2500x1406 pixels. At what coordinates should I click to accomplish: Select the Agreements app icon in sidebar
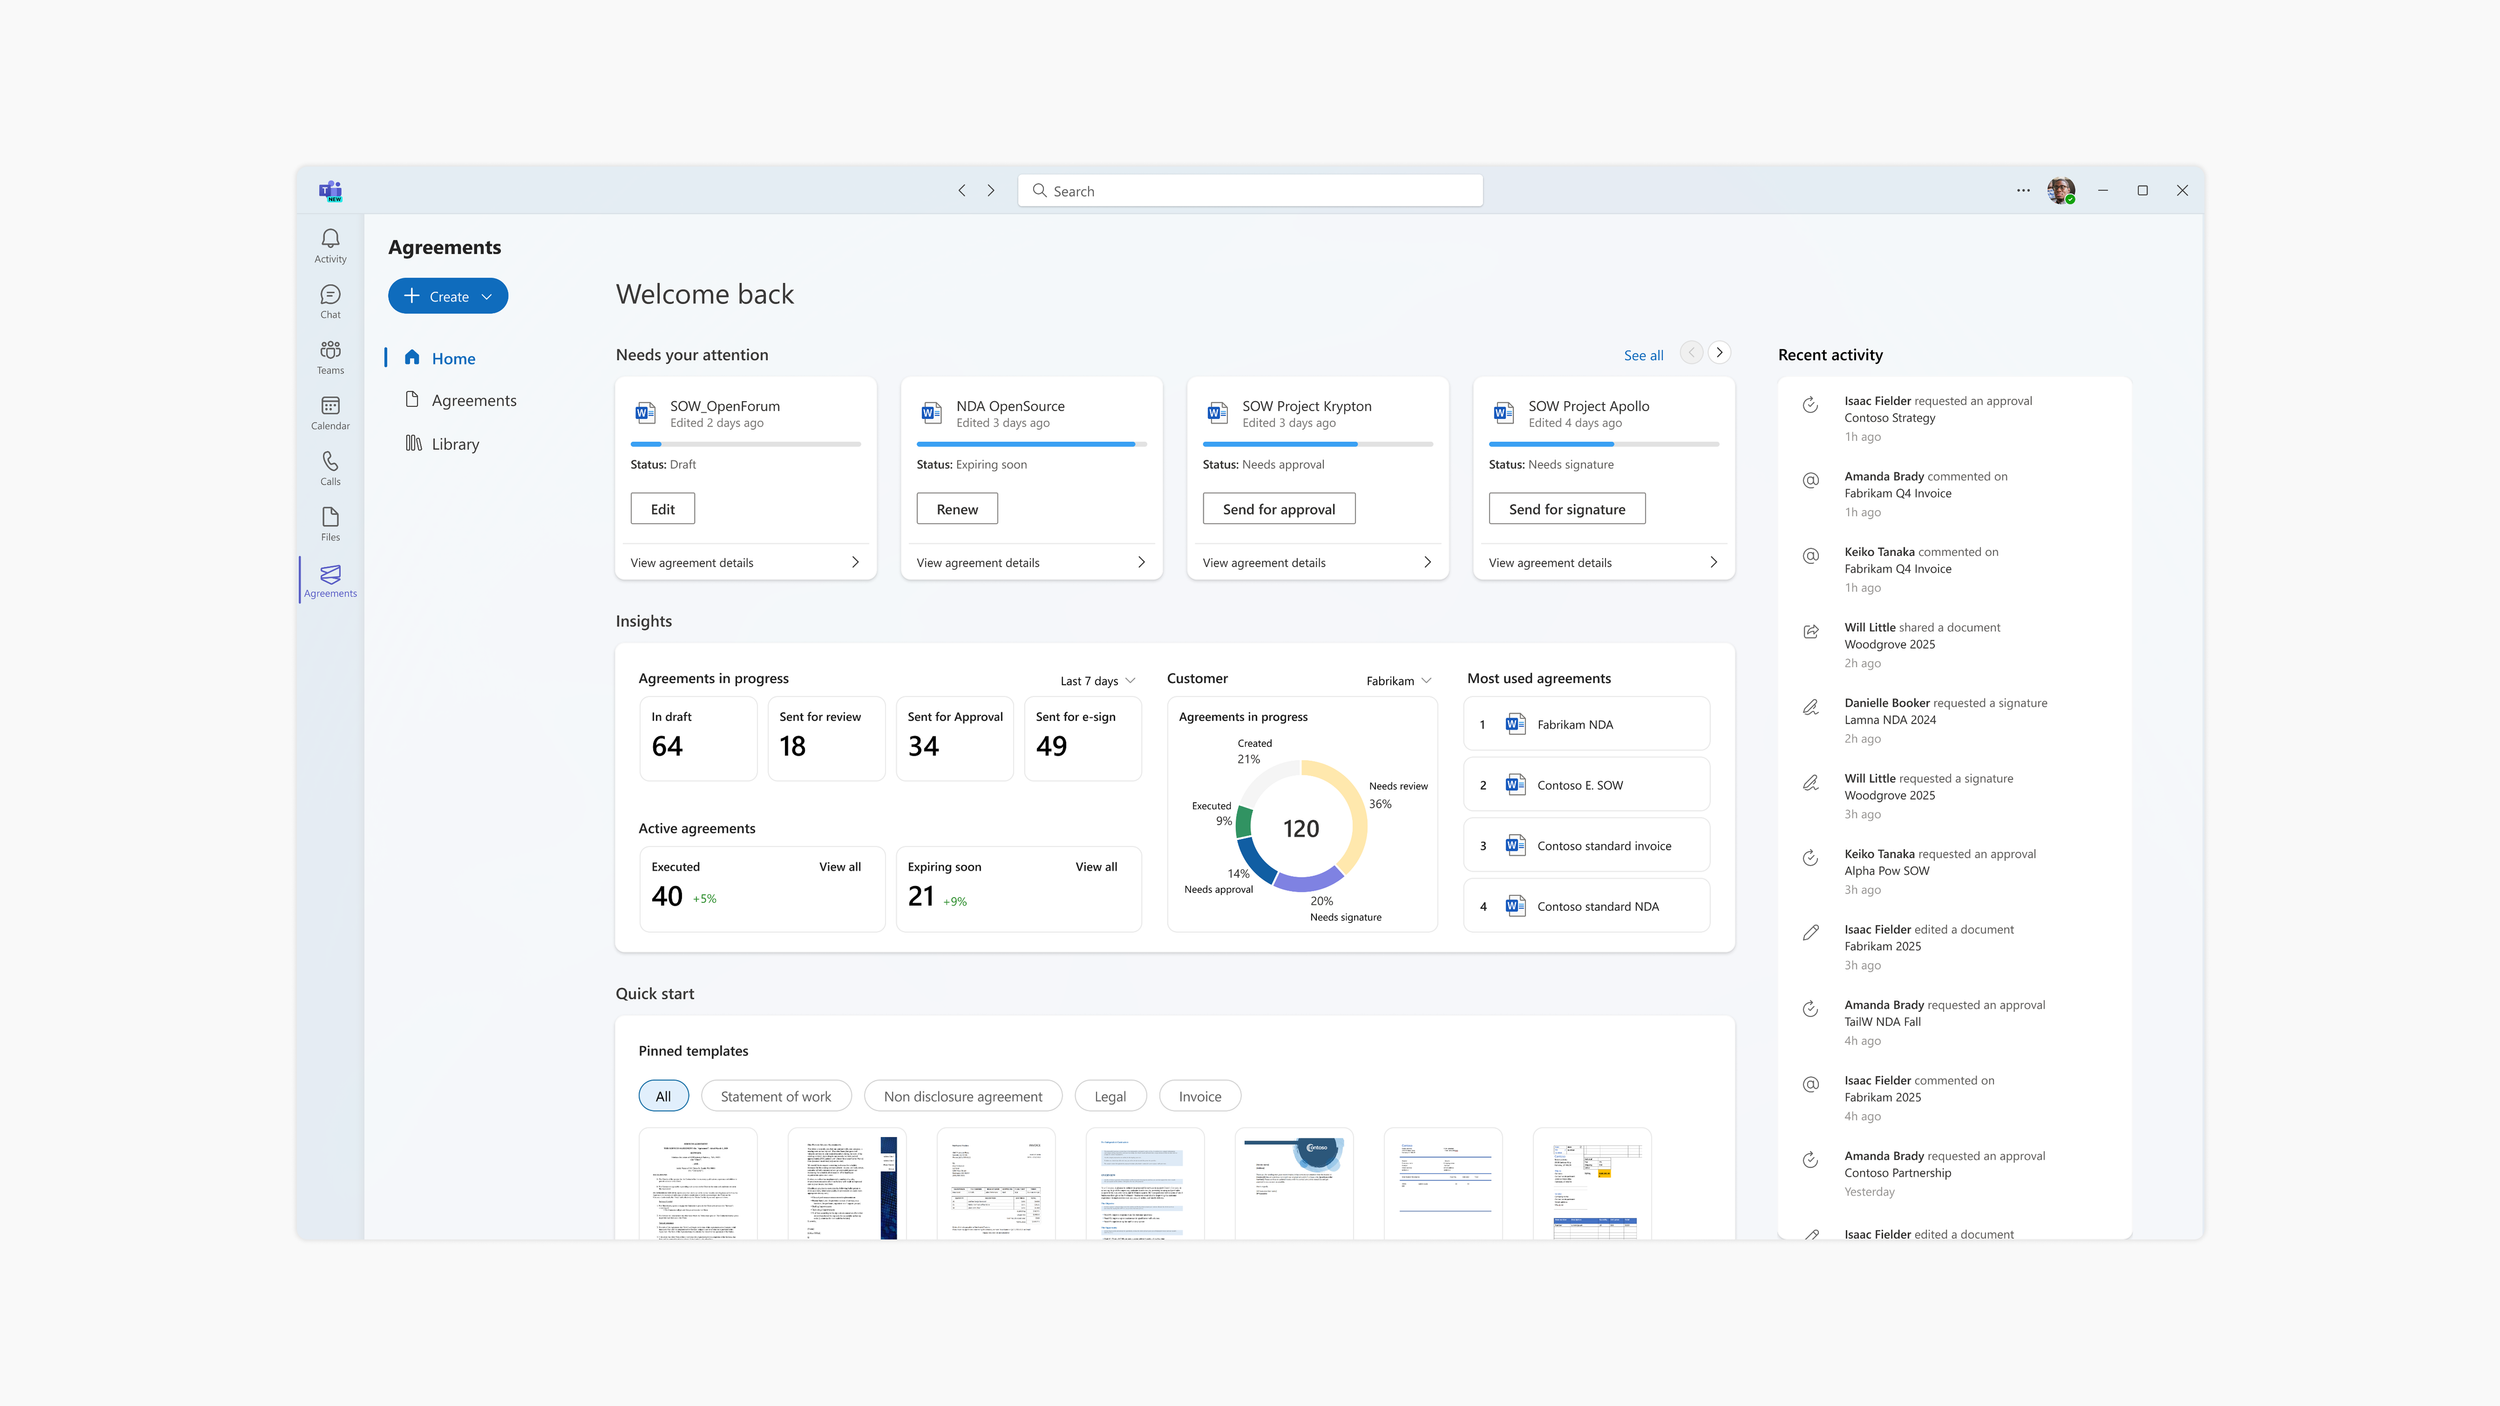pyautogui.click(x=330, y=580)
